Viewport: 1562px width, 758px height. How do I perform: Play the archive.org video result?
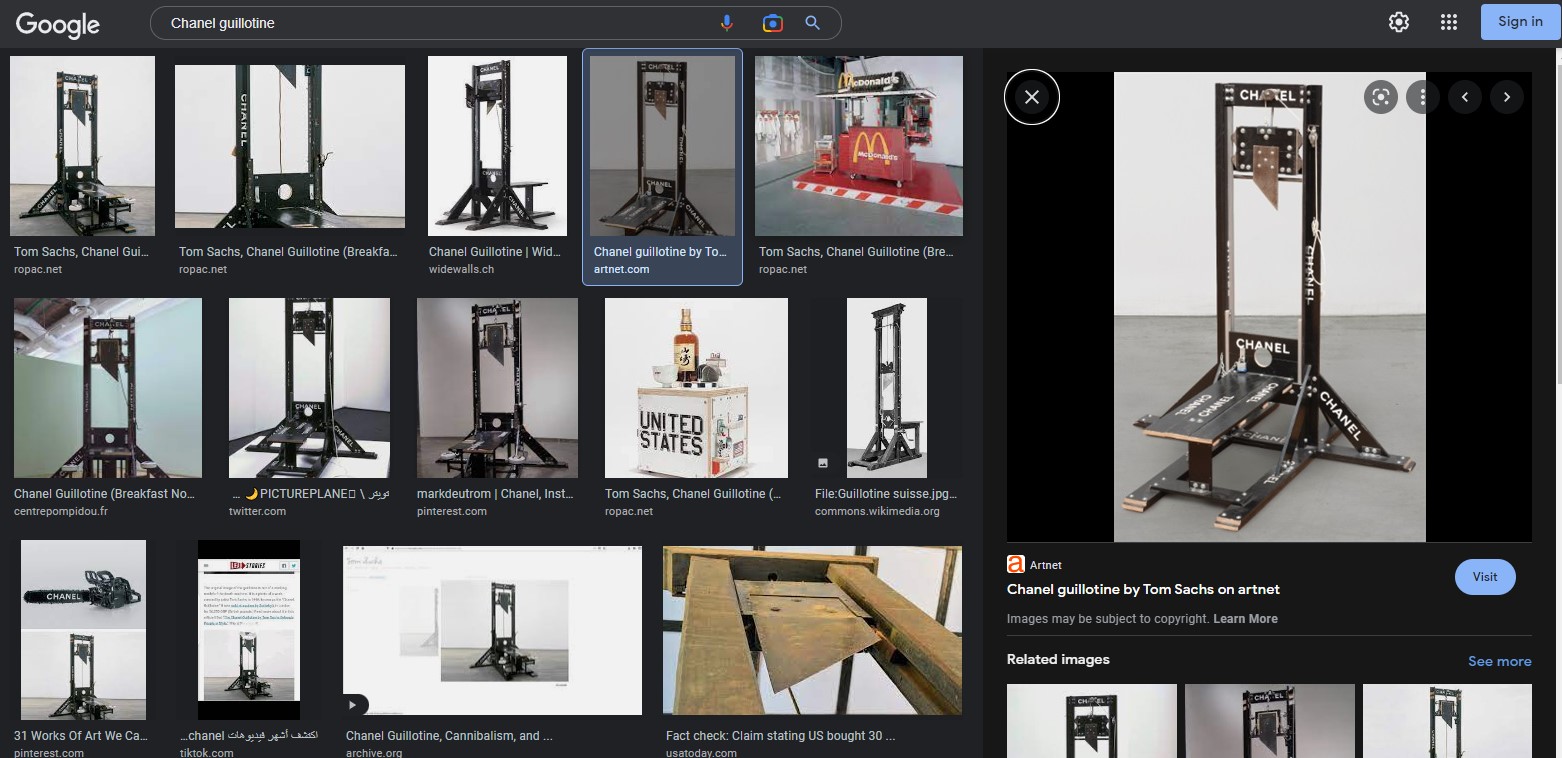pyautogui.click(x=355, y=704)
